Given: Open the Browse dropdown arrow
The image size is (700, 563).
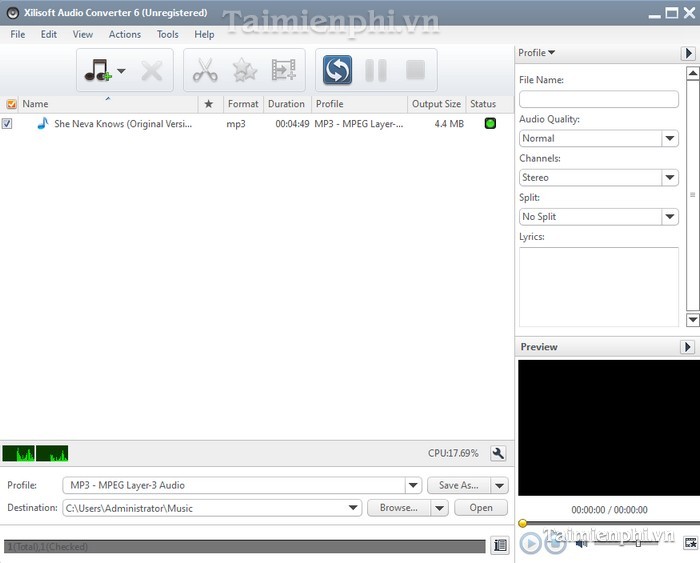Looking at the screenshot, I should [x=440, y=508].
